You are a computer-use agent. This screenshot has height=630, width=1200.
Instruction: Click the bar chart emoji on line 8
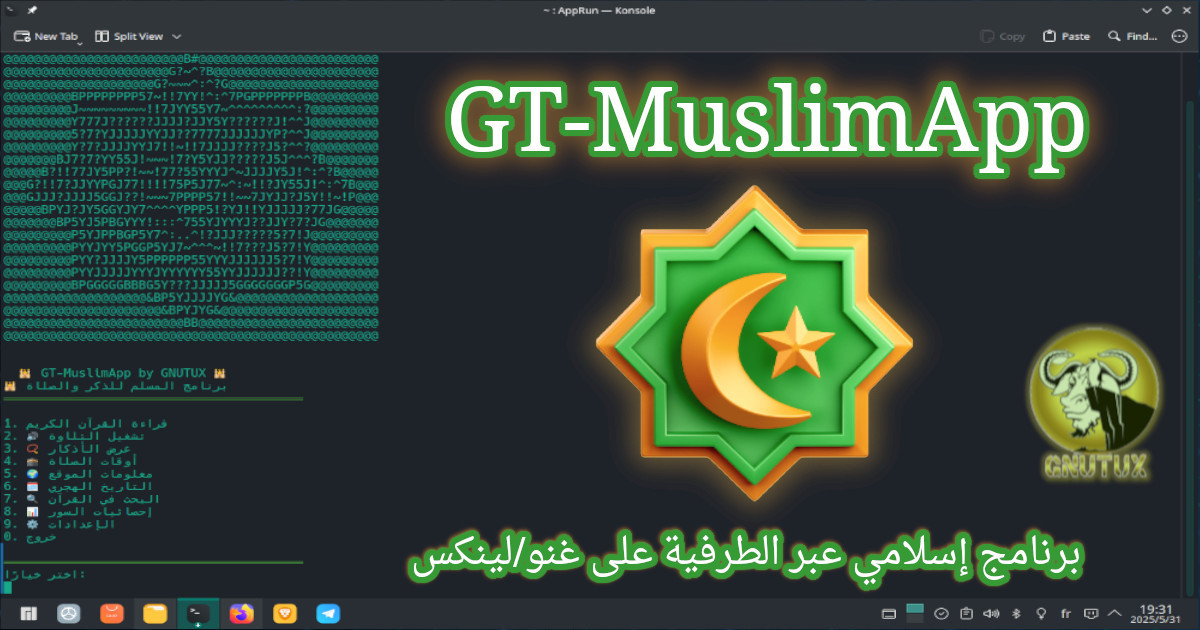[x=32, y=512]
